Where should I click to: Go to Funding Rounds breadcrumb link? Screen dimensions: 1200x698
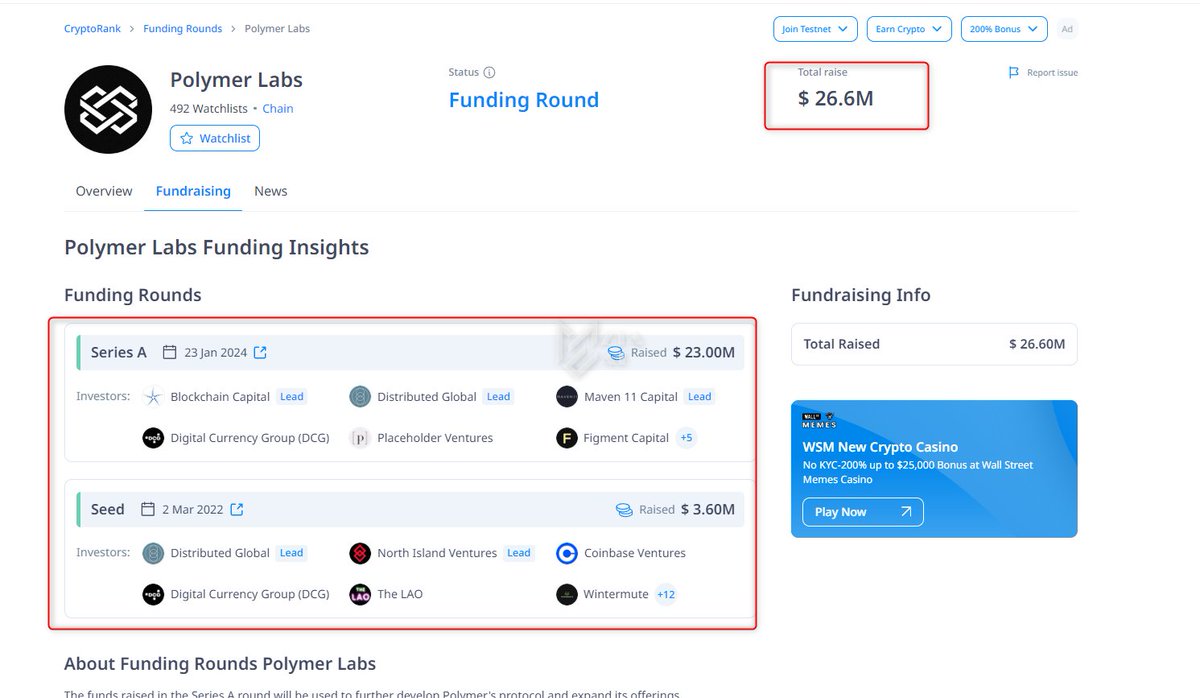click(183, 29)
